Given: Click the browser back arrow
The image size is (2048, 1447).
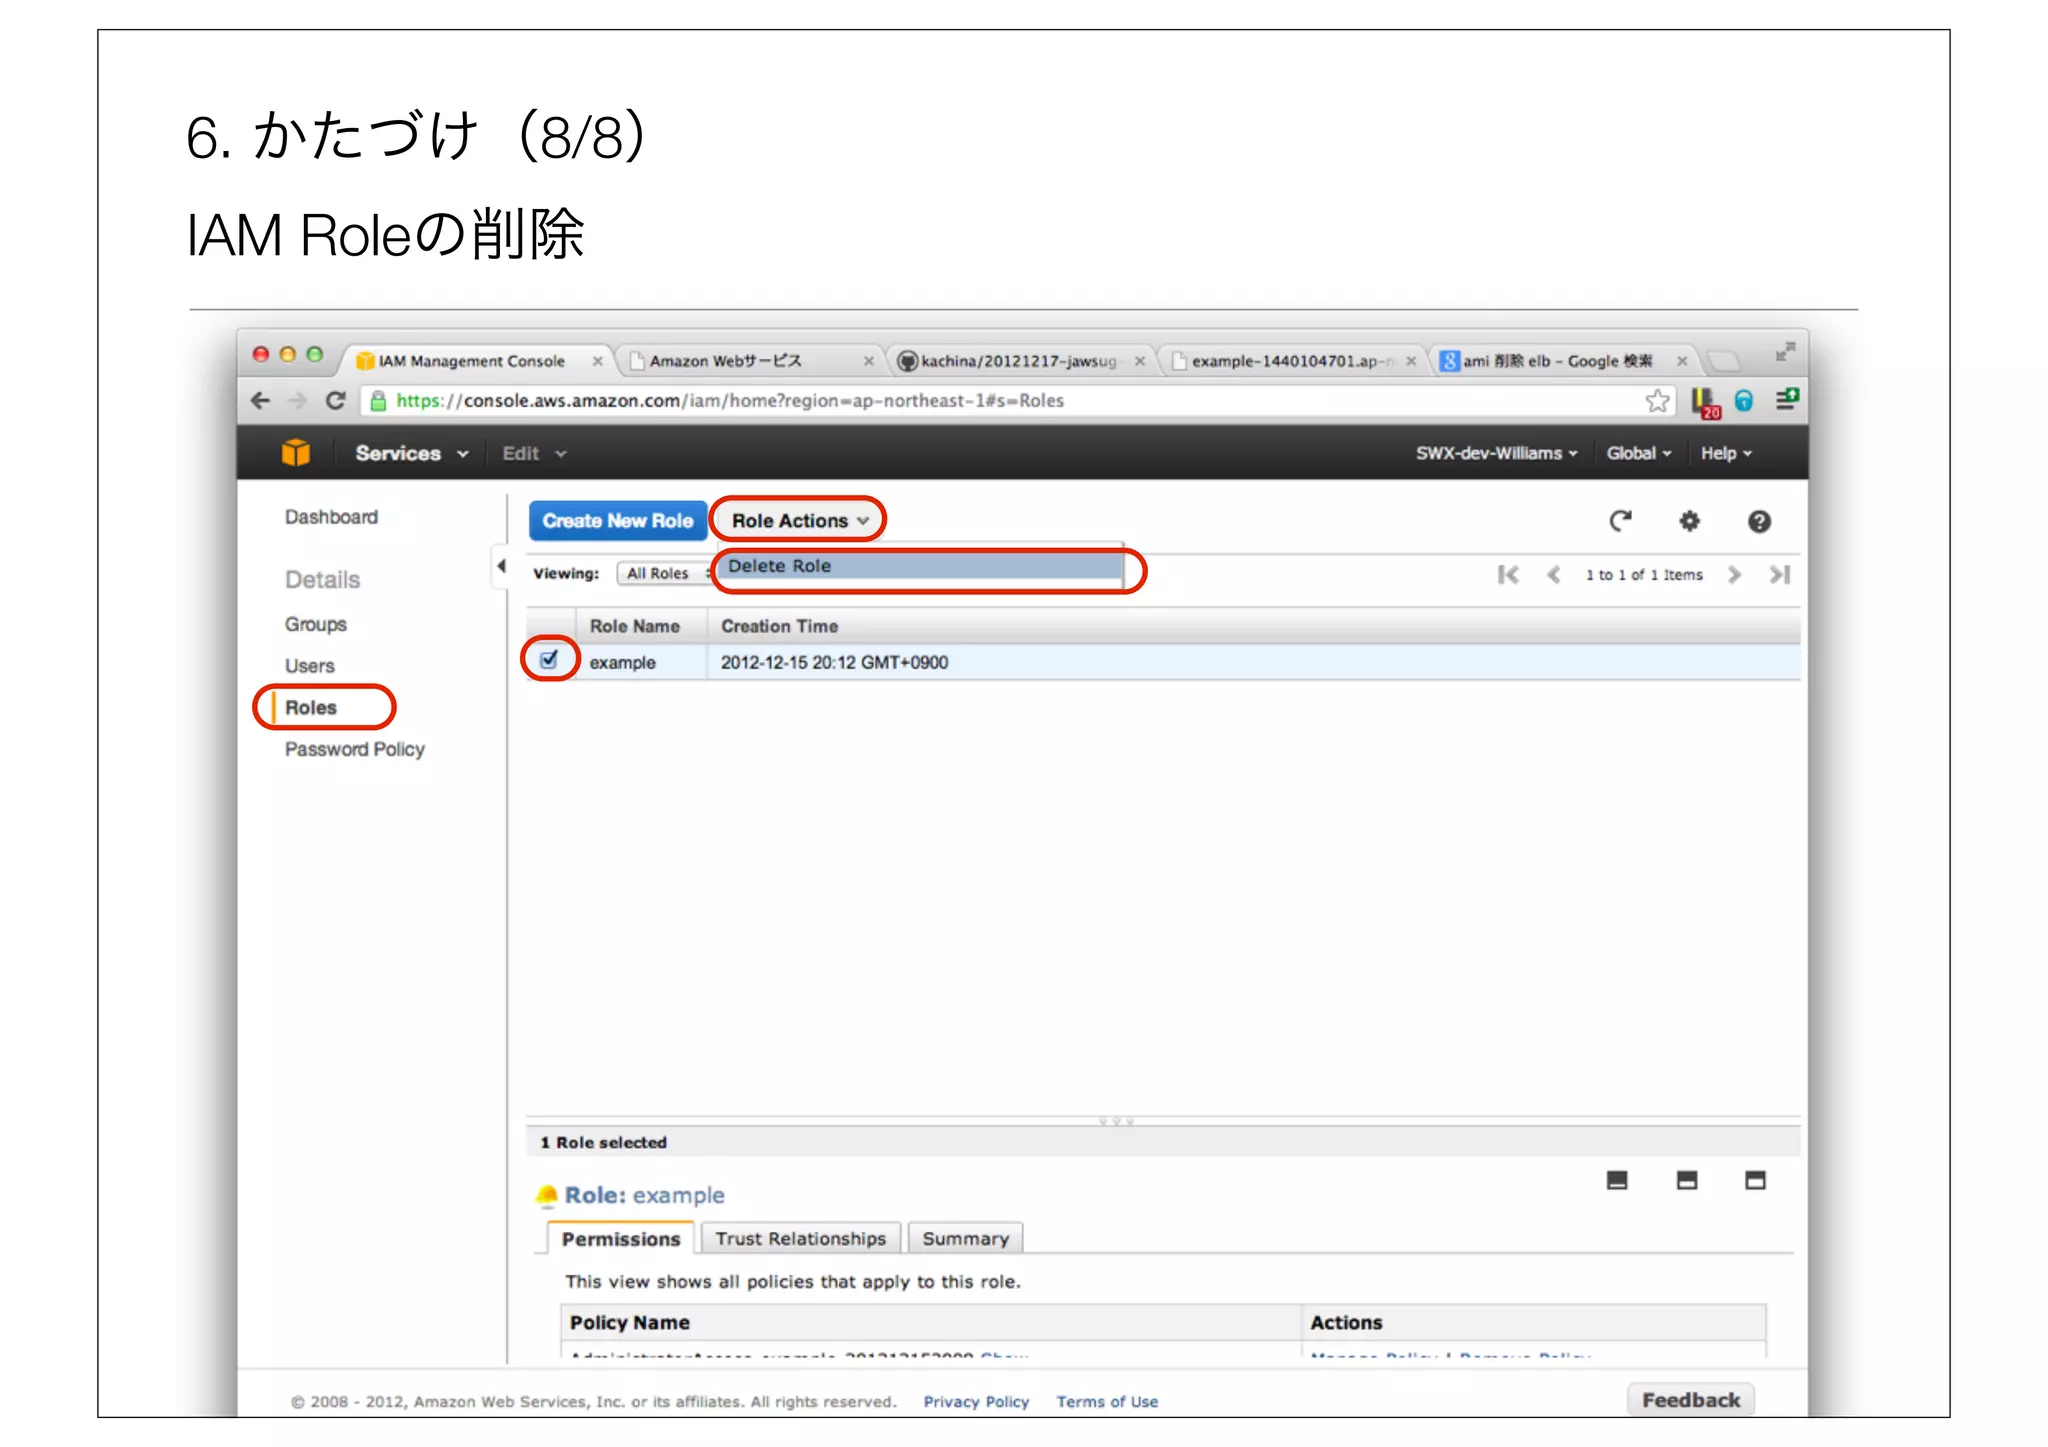Looking at the screenshot, I should coord(260,401).
